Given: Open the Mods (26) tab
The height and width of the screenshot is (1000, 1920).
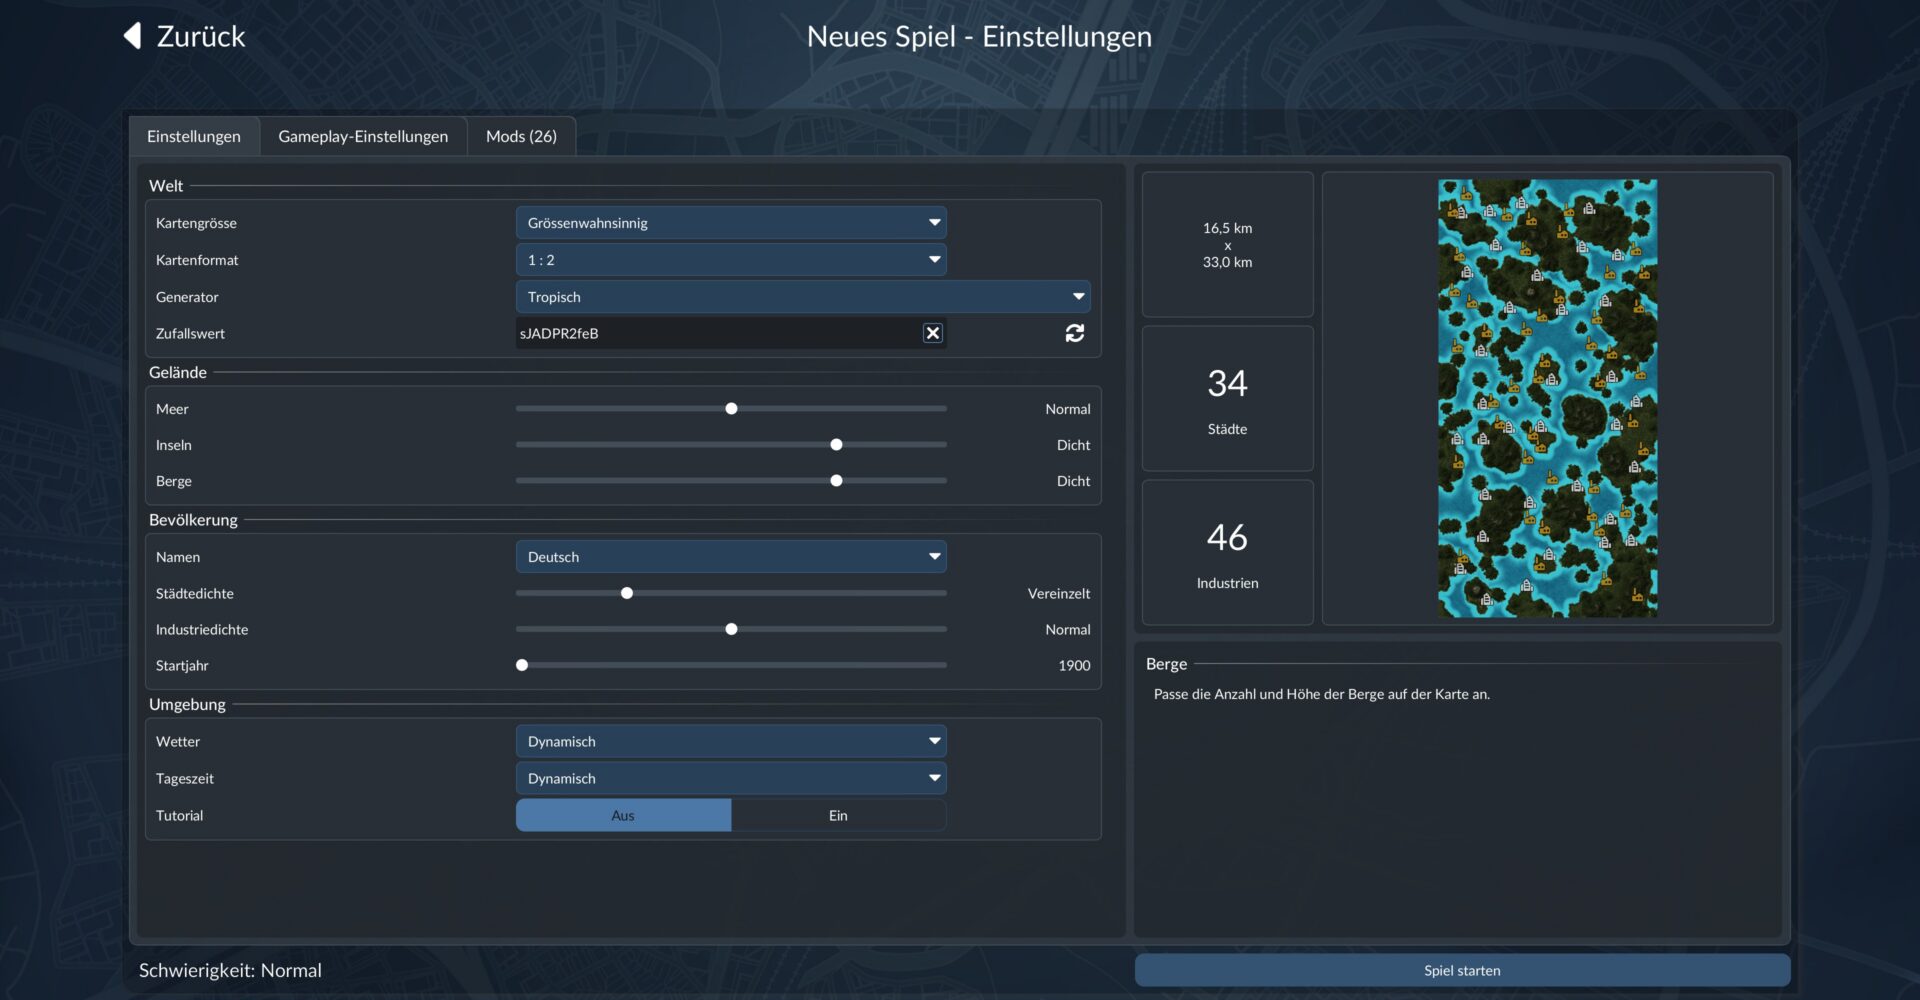Looking at the screenshot, I should tap(521, 136).
